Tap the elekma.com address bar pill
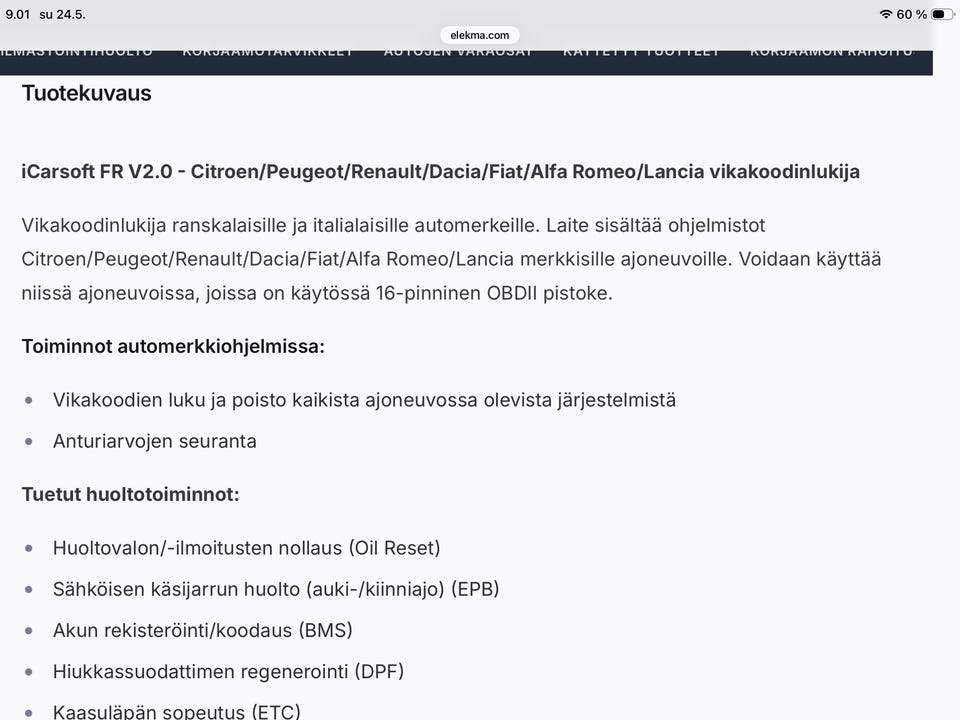This screenshot has width=960, height=720. [x=479, y=36]
